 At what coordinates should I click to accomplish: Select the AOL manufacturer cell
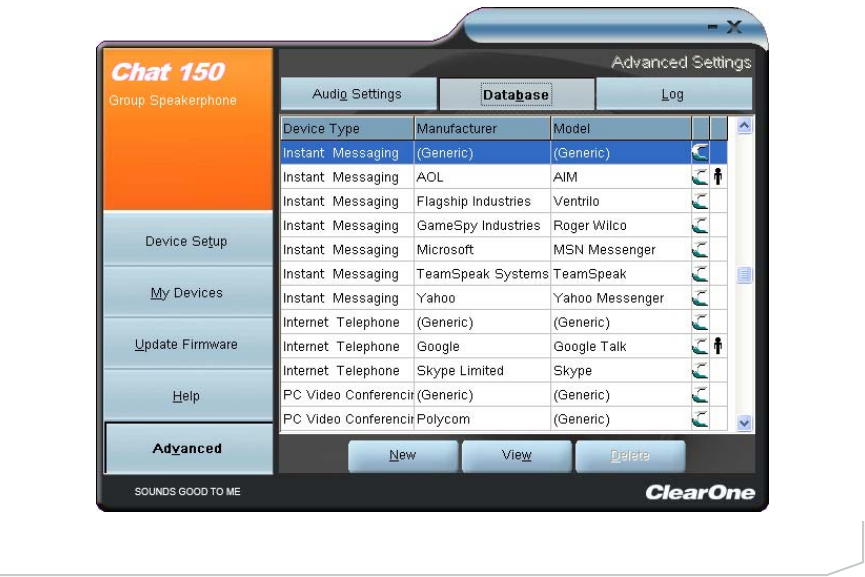point(482,177)
